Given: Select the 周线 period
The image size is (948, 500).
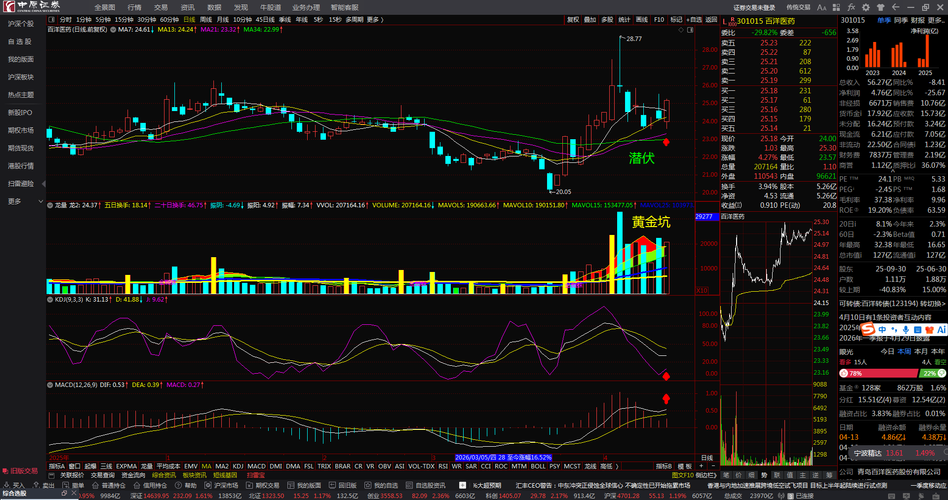Looking at the screenshot, I should [206, 19].
